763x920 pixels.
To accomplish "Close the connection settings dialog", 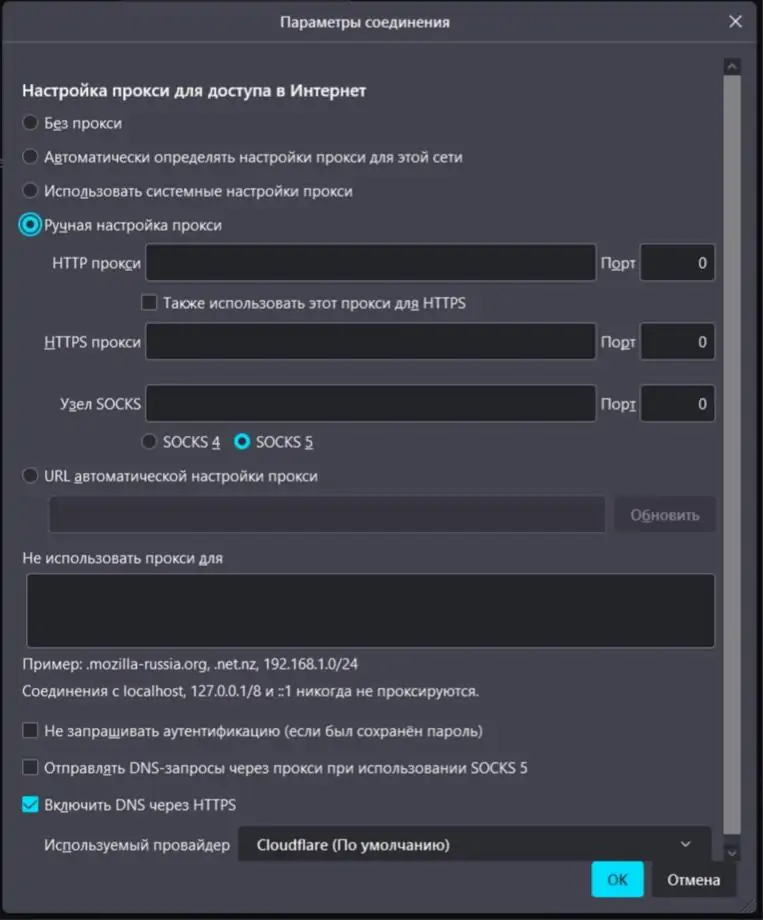I will (735, 22).
